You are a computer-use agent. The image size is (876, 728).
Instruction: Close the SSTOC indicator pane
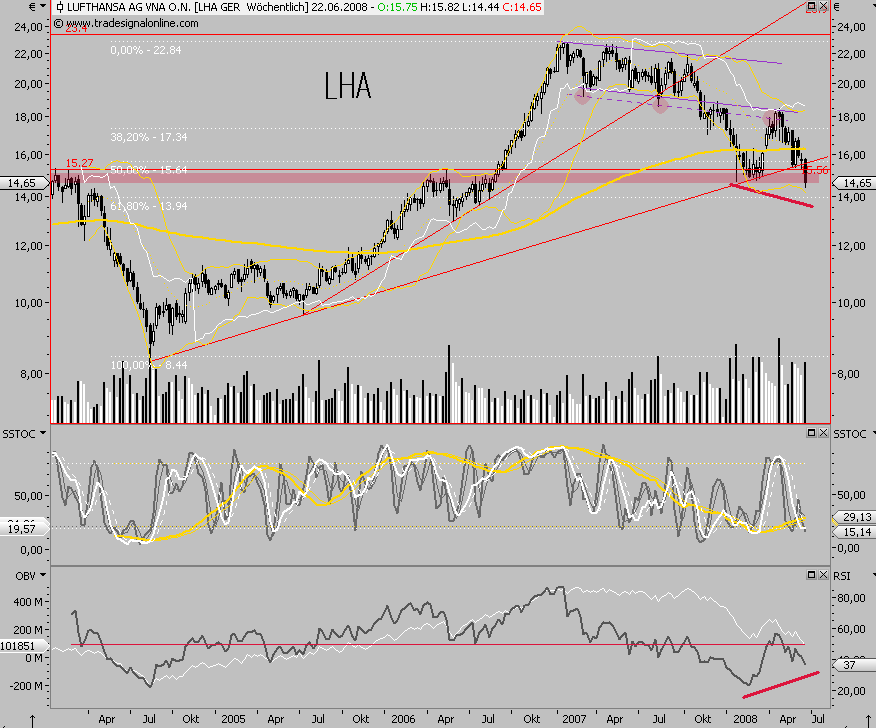coord(823,432)
